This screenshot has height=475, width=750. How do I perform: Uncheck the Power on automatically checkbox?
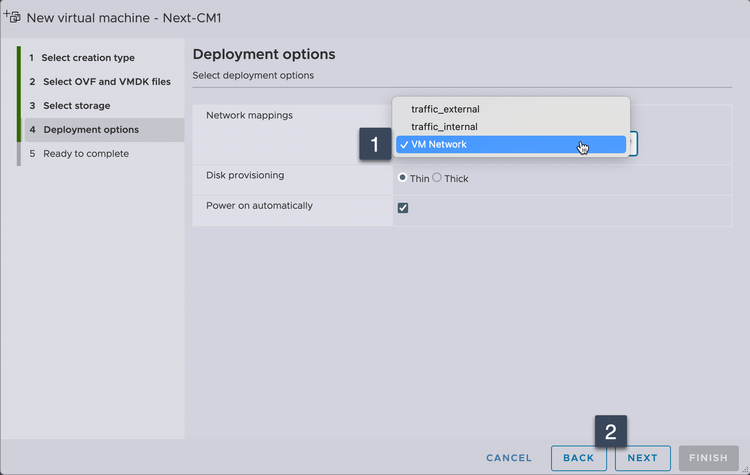pos(403,208)
